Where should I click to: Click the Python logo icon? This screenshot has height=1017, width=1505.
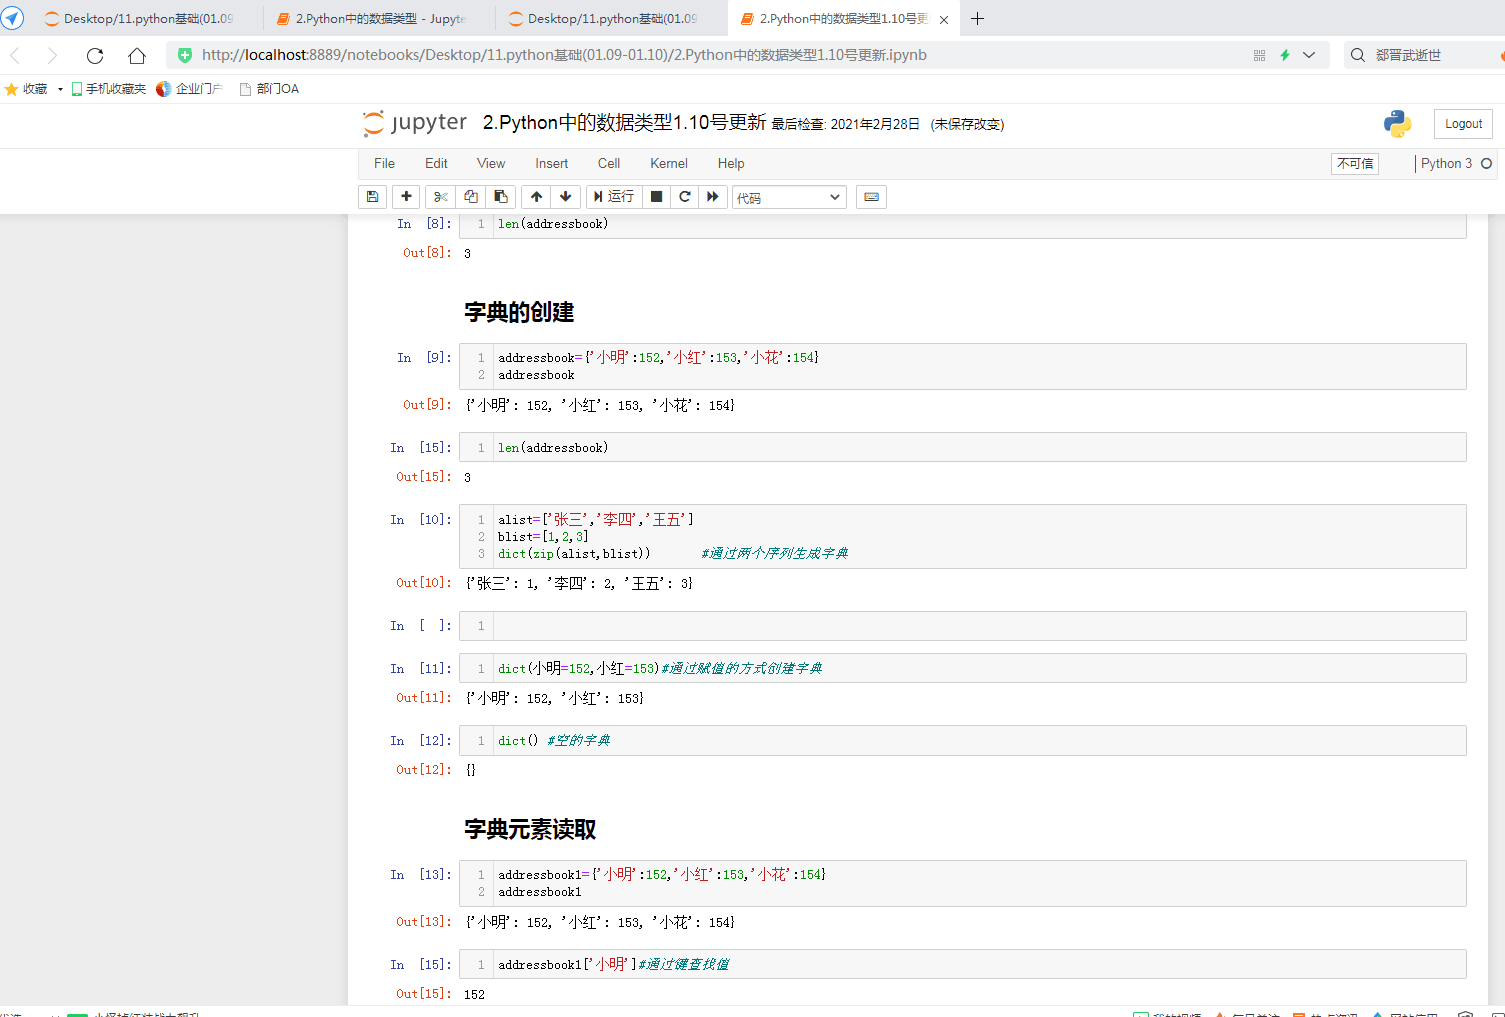[1397, 124]
